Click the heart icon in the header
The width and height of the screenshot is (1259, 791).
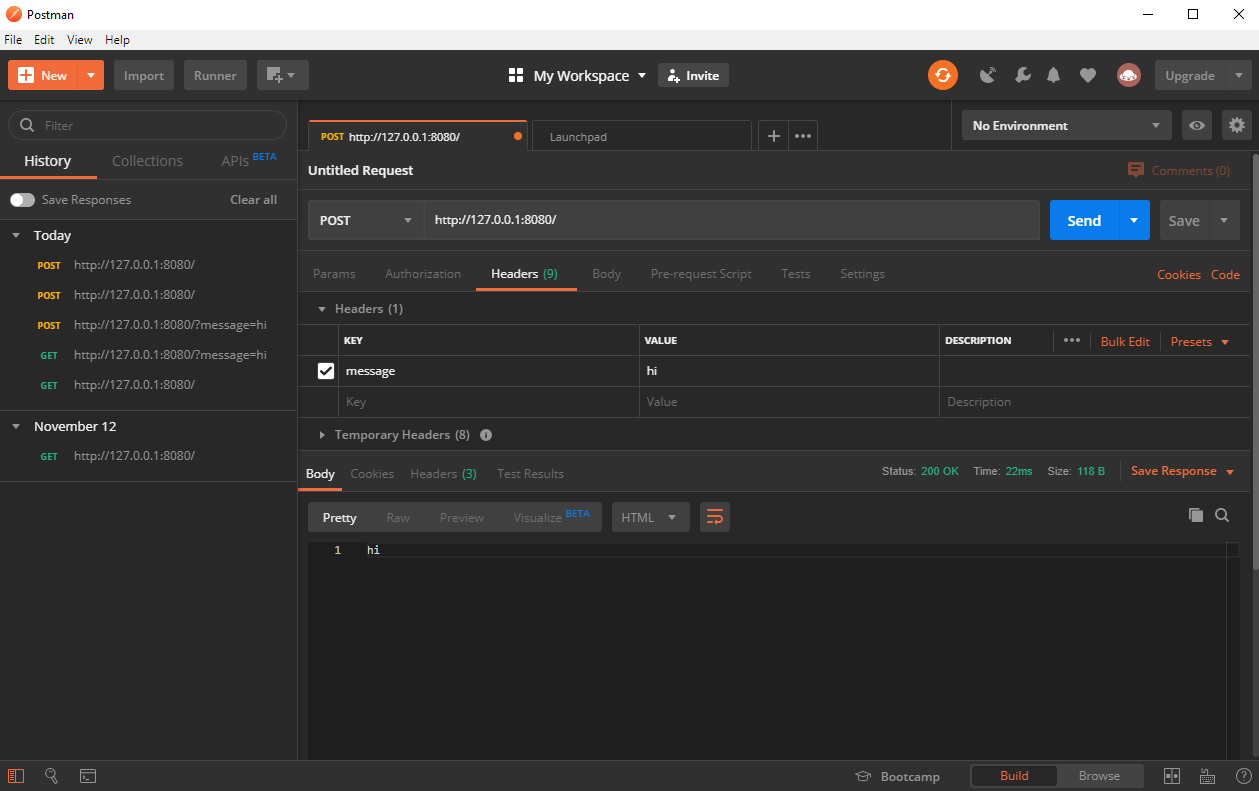point(1088,75)
